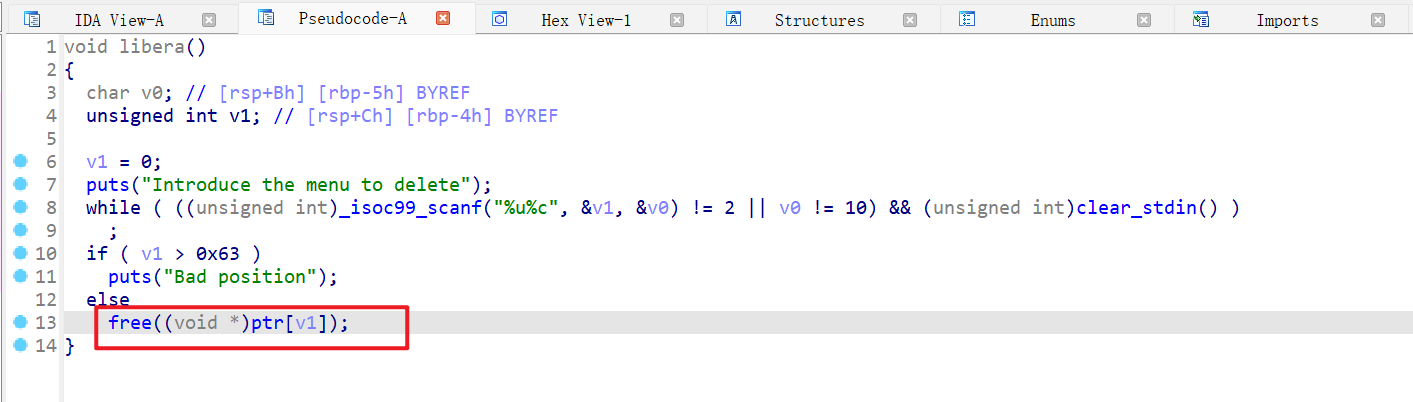Click the Hex View-1 tab icon

coord(500,19)
